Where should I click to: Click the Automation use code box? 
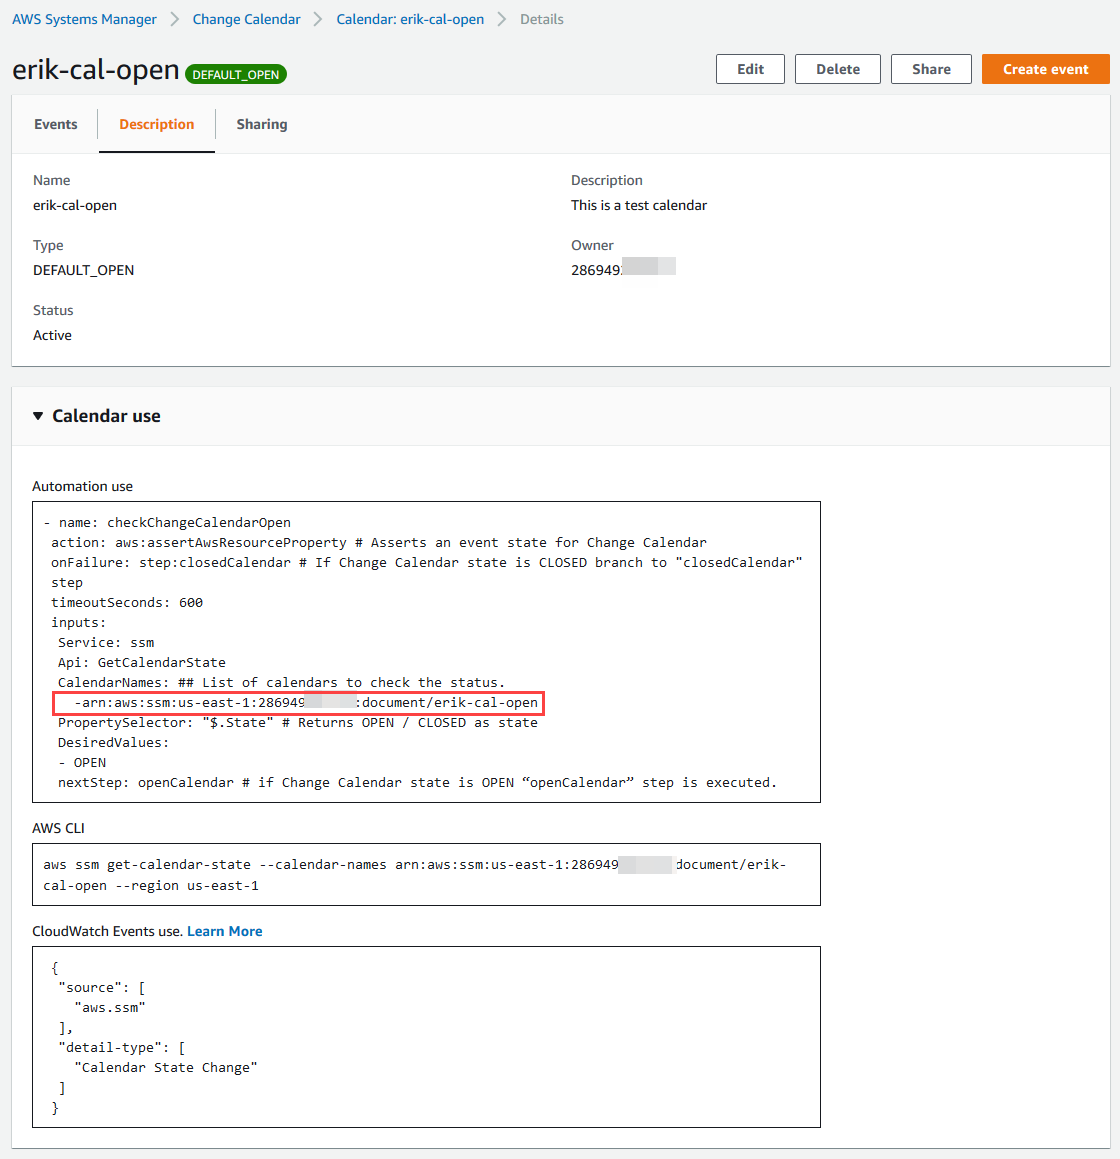click(427, 652)
